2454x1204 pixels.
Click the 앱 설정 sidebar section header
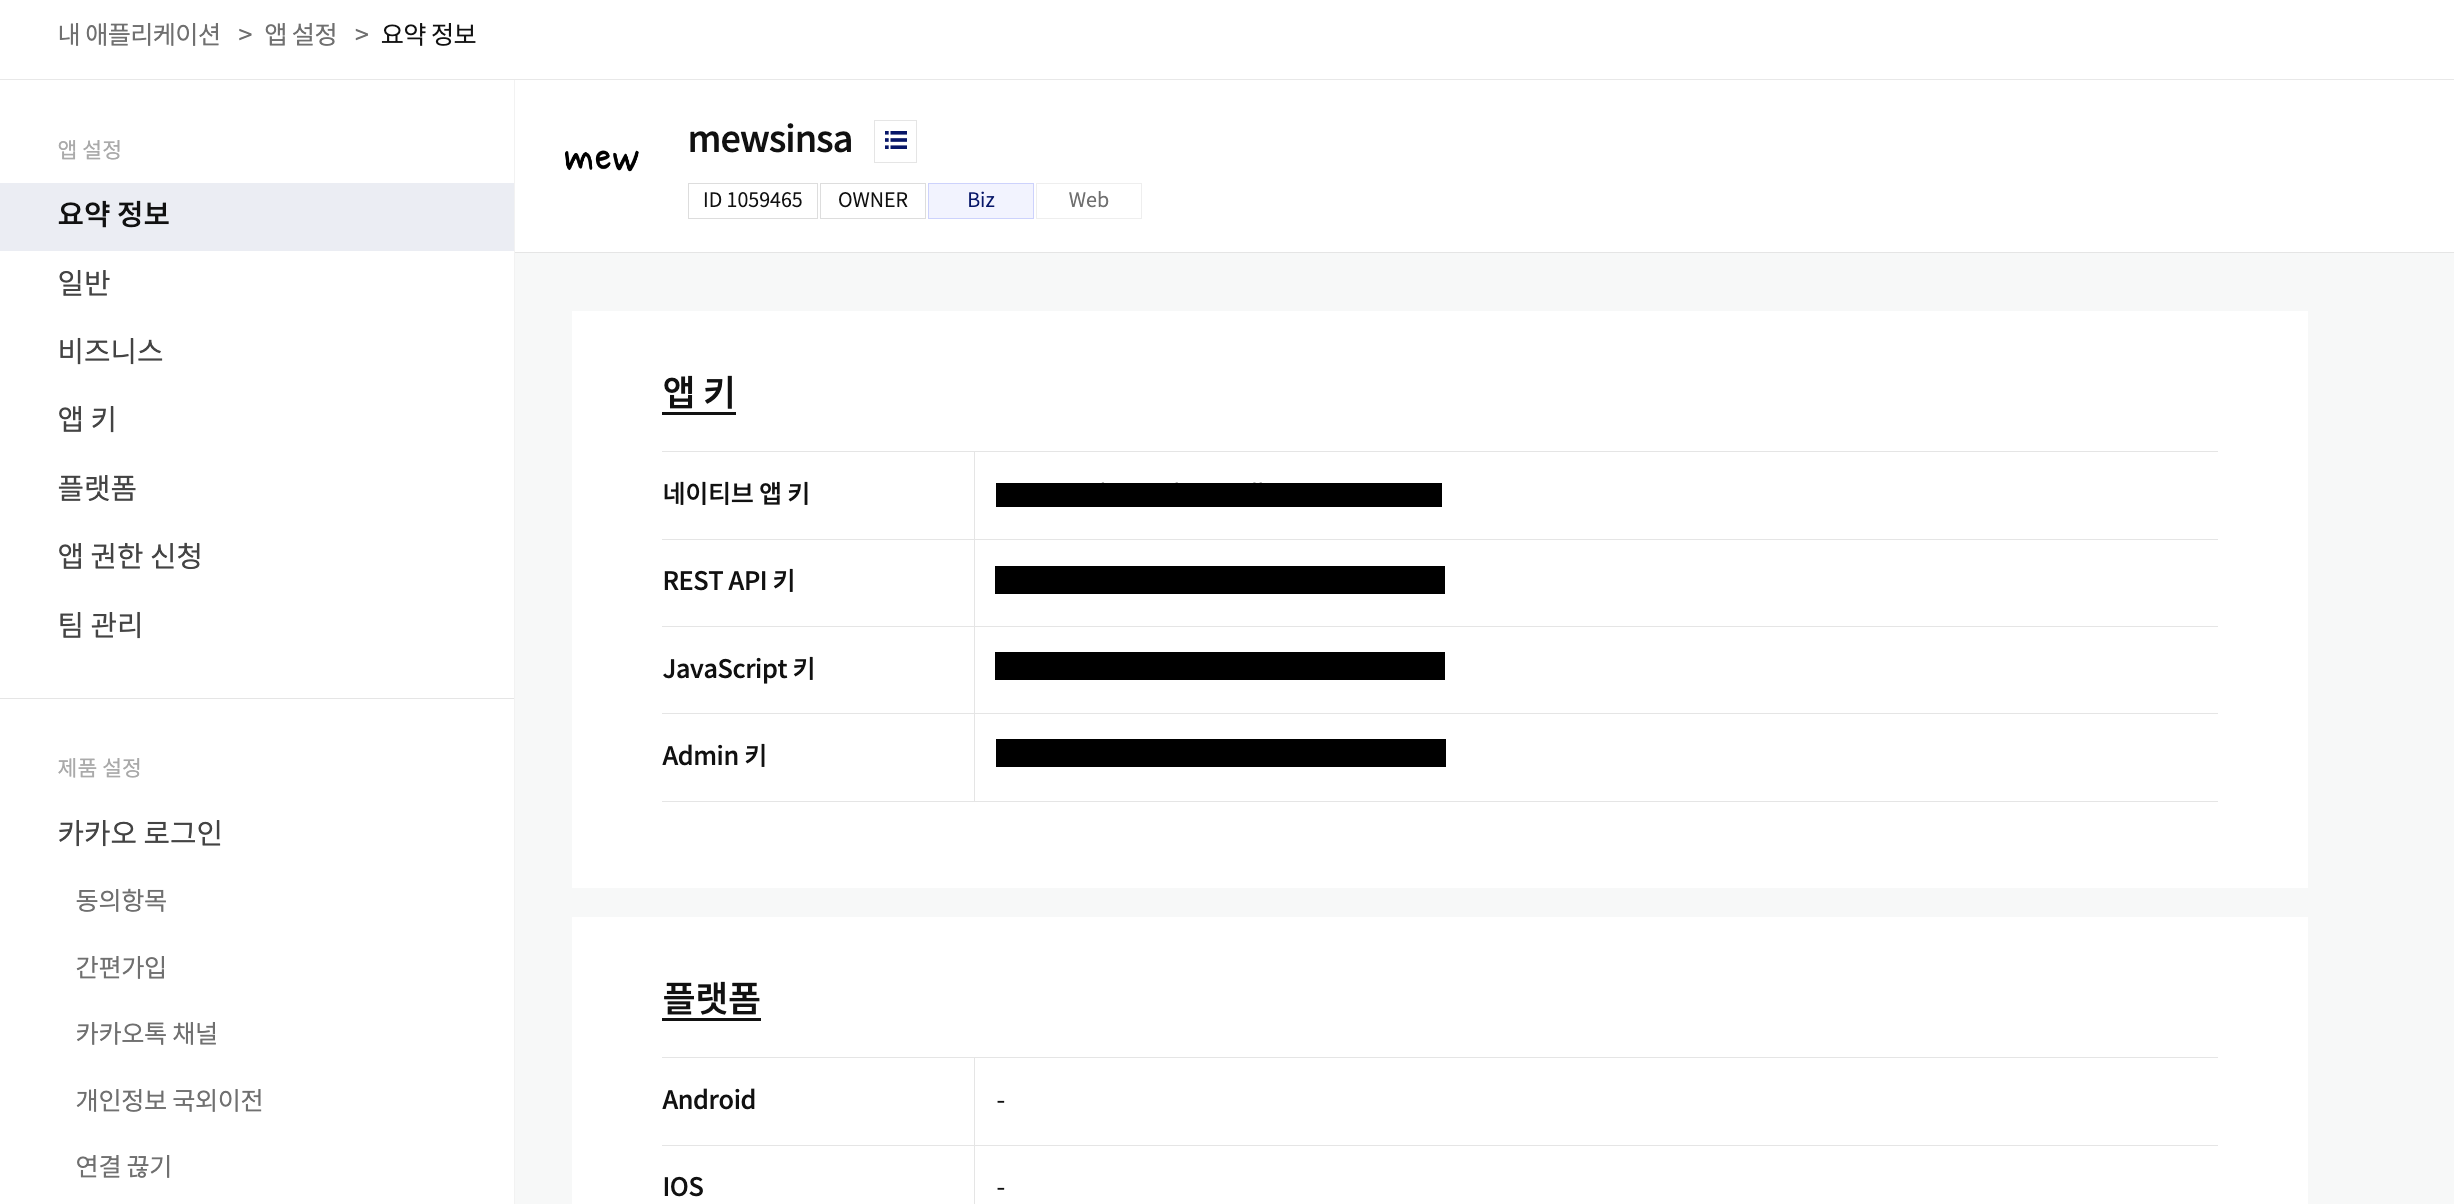click(x=90, y=150)
